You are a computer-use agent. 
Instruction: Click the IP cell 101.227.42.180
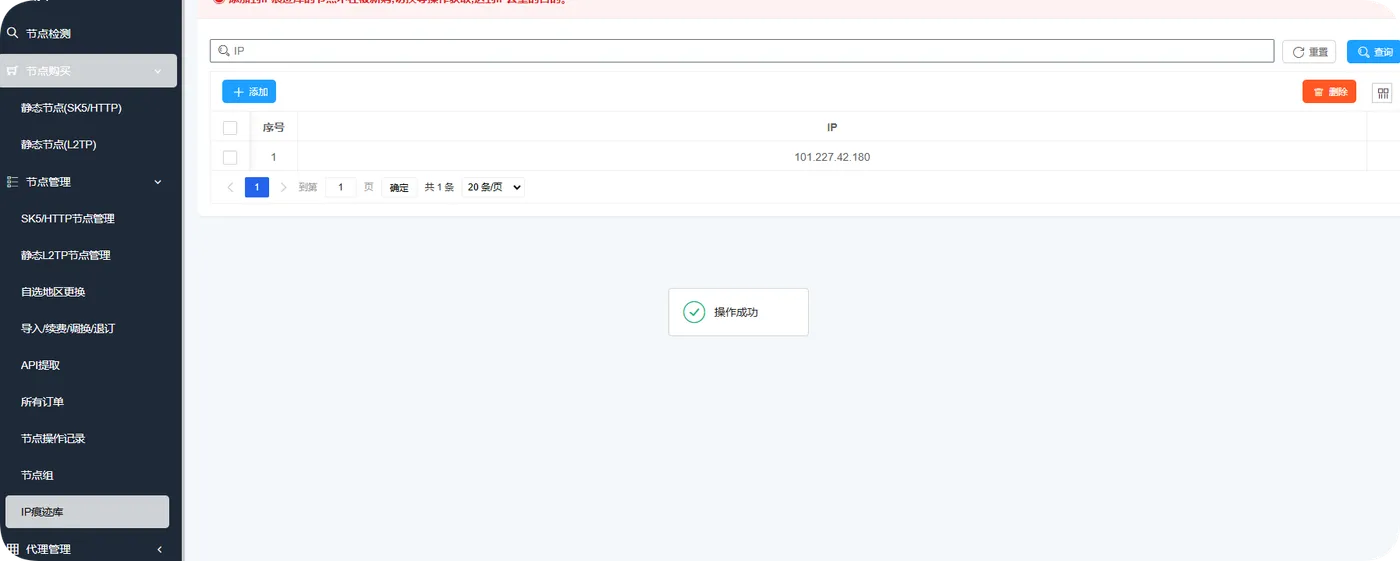pos(832,157)
